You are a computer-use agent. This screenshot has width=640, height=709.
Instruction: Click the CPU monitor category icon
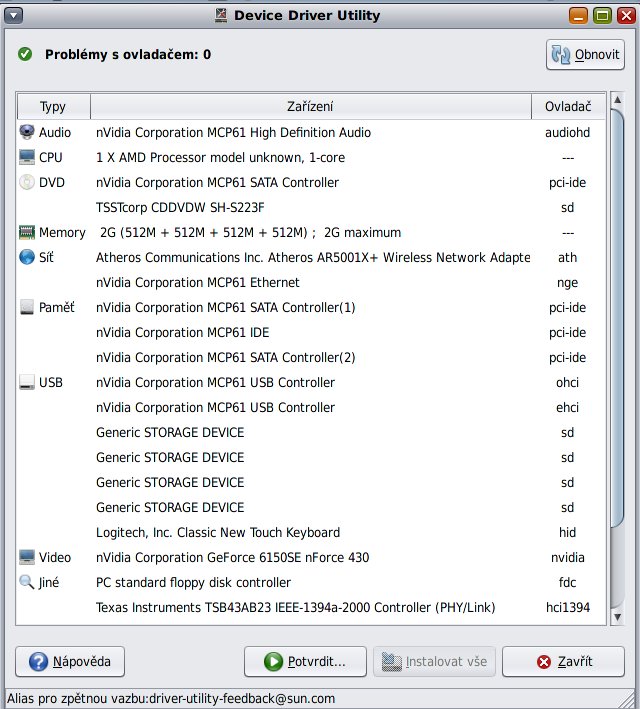tap(27, 157)
